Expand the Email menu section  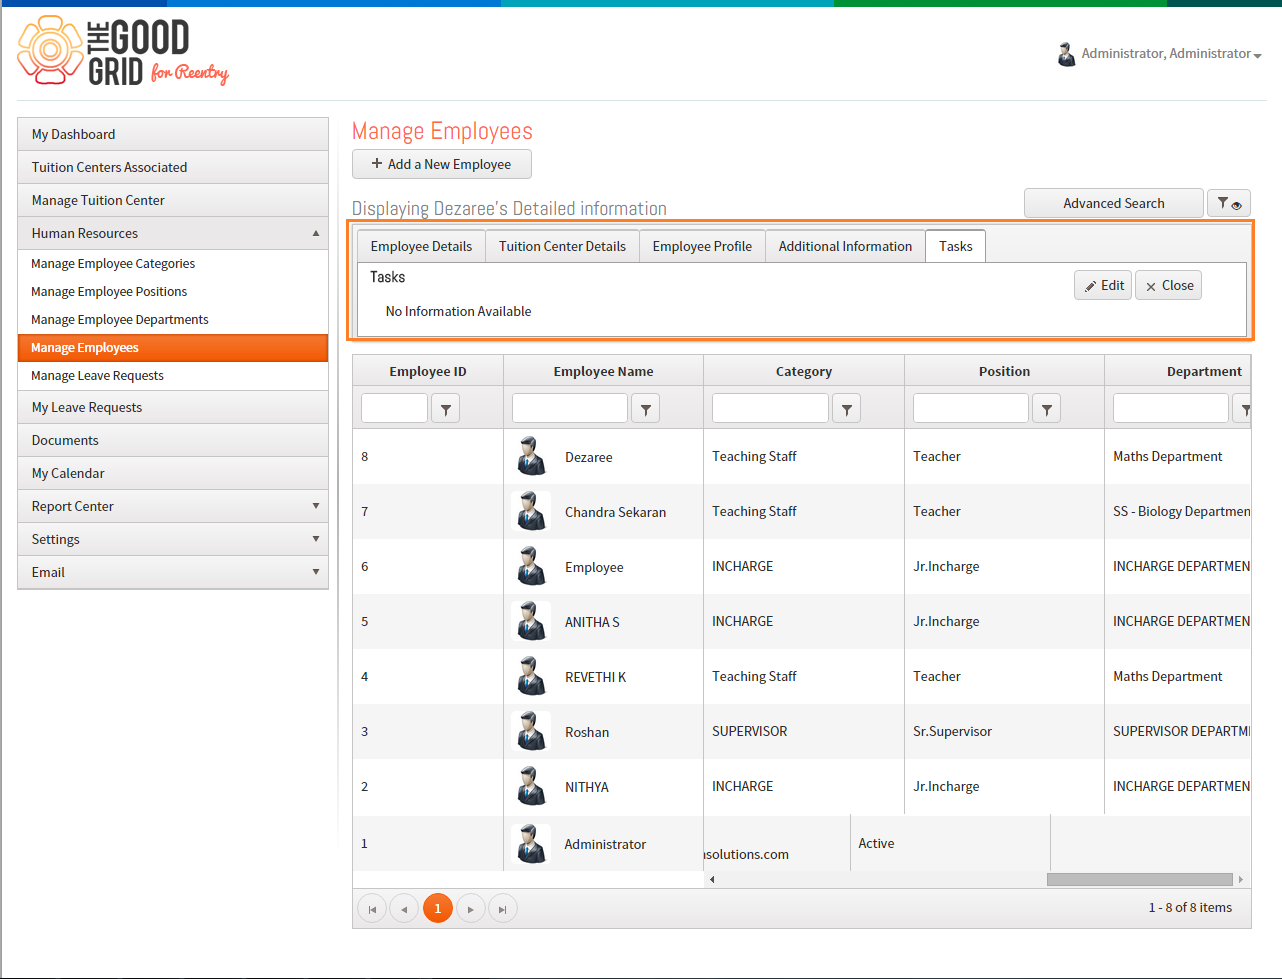point(173,572)
